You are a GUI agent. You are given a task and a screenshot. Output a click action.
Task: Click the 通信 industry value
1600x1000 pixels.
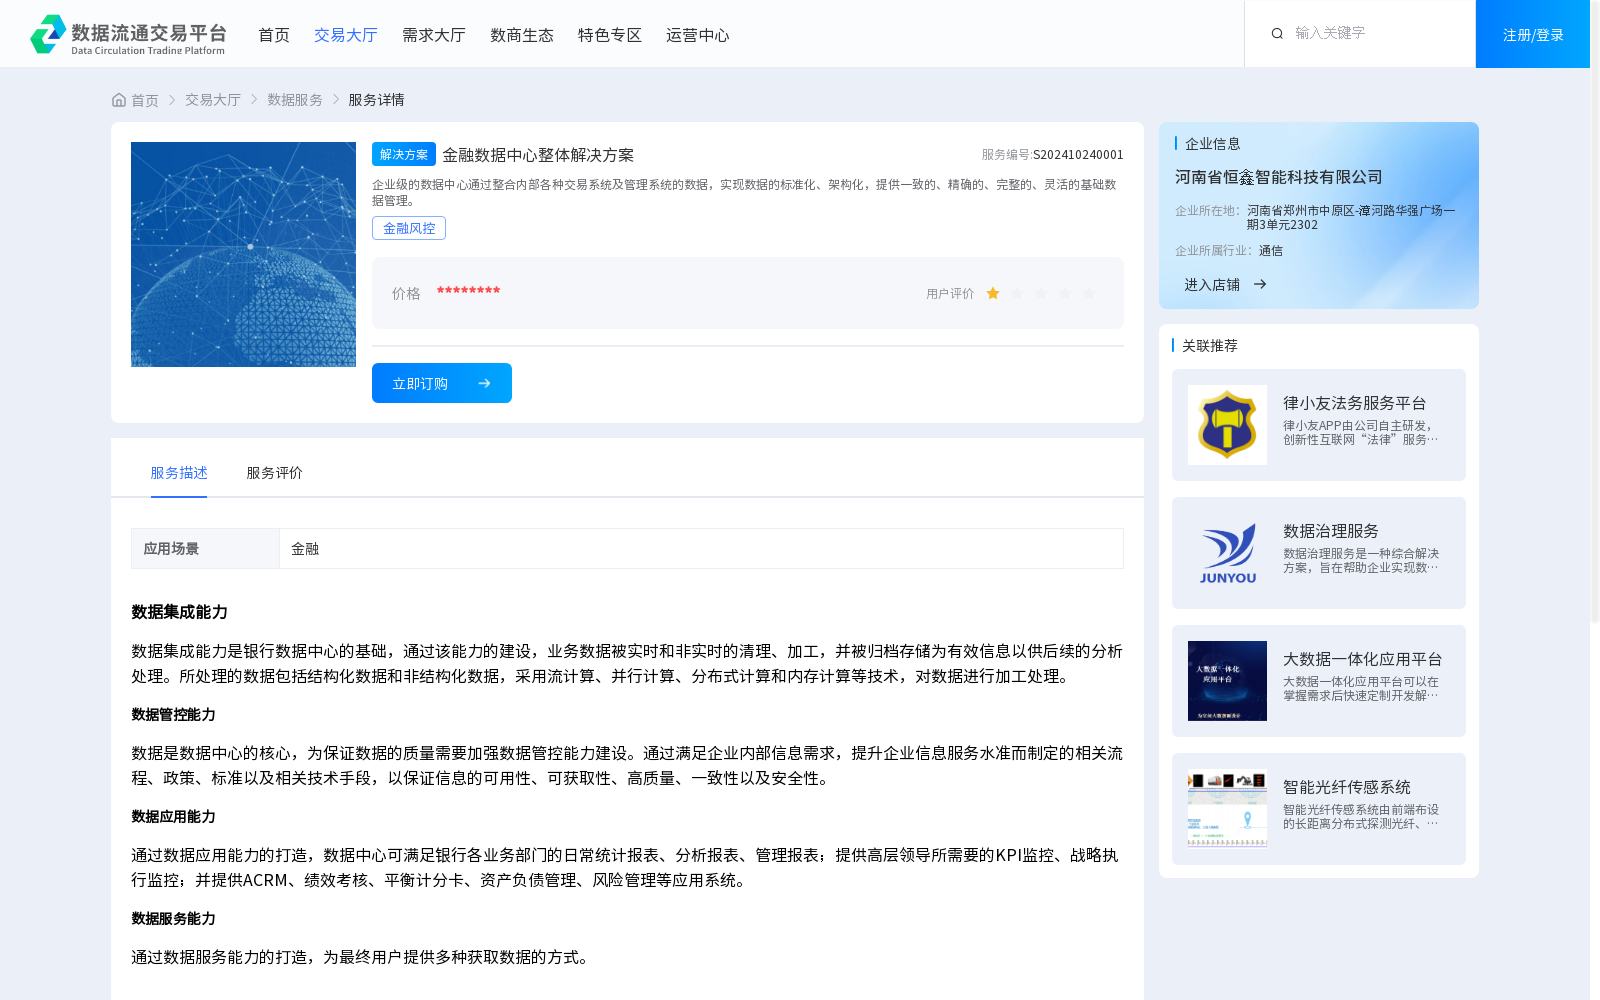click(1270, 251)
